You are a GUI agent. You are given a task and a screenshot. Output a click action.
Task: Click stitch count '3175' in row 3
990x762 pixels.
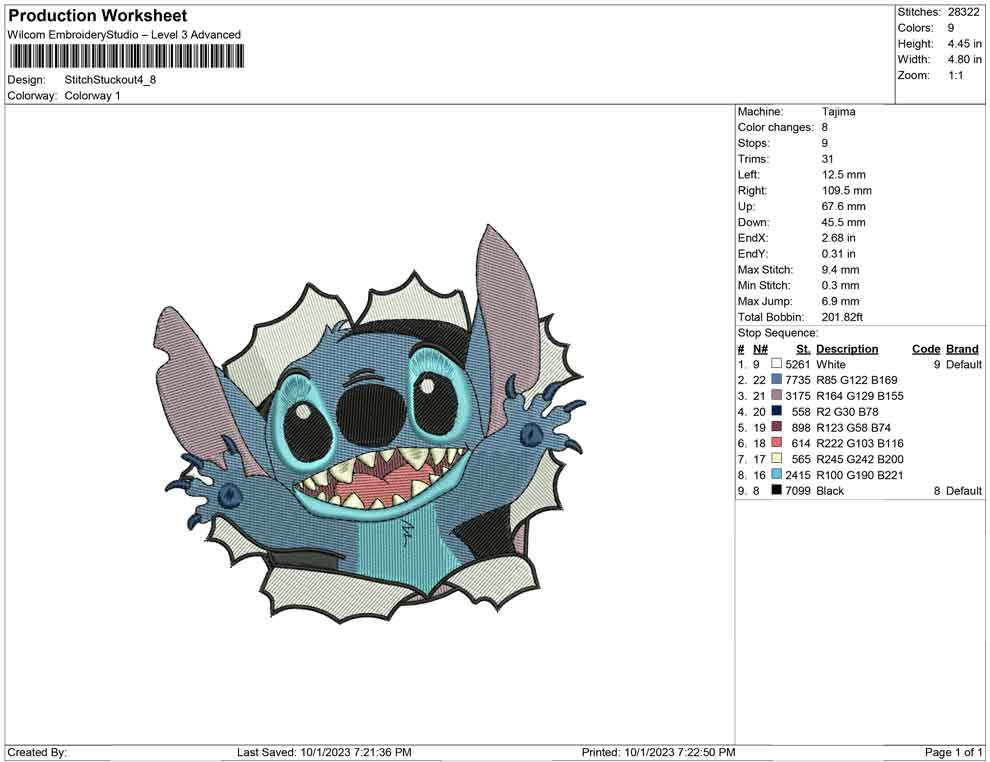point(797,396)
